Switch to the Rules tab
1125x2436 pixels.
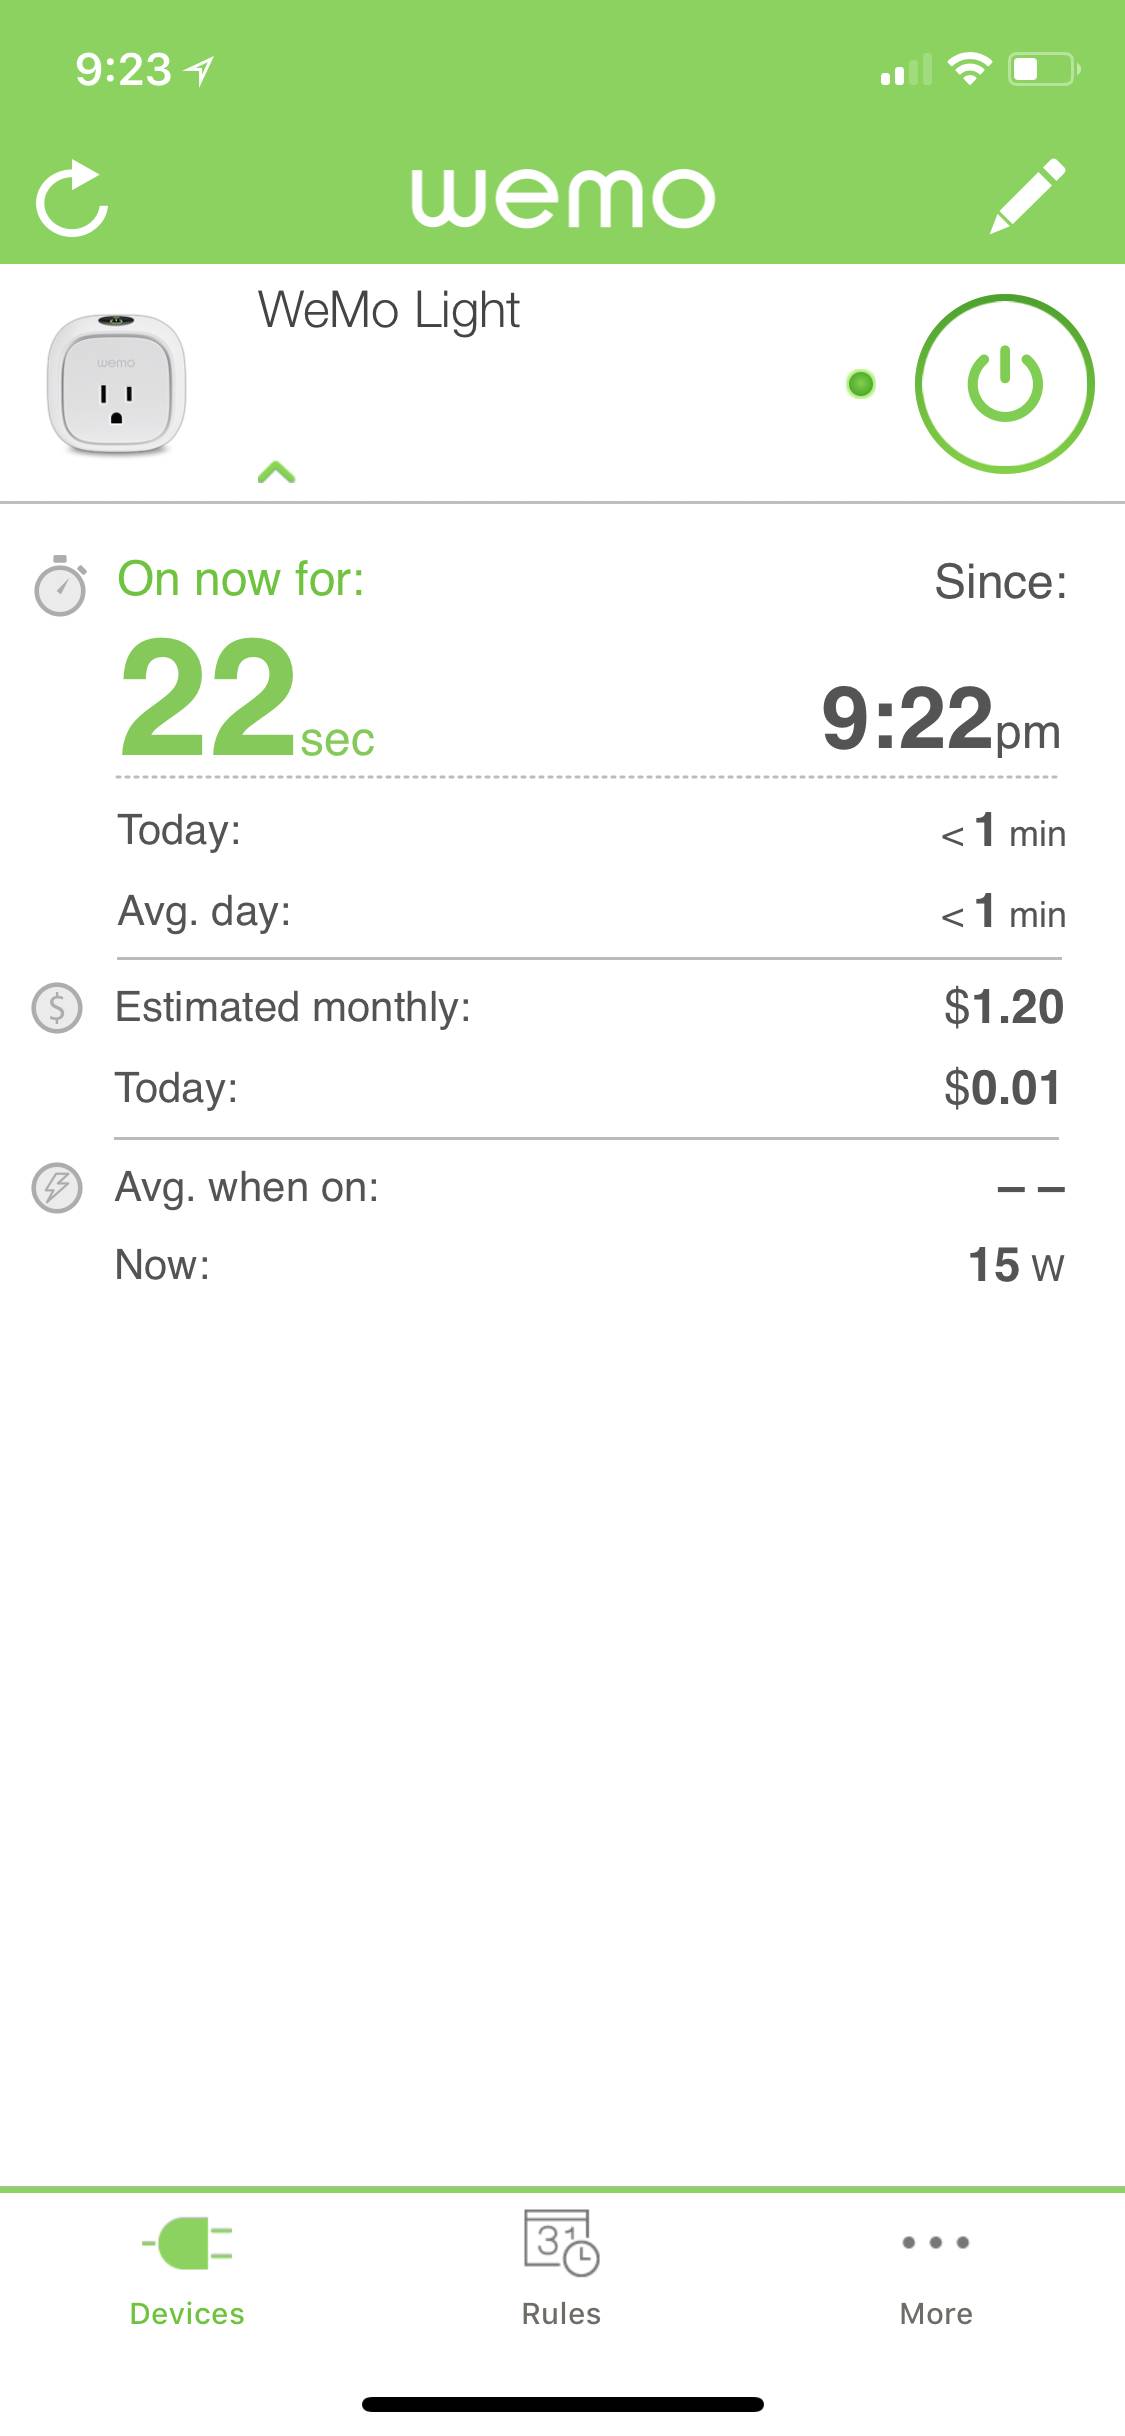tap(561, 2270)
